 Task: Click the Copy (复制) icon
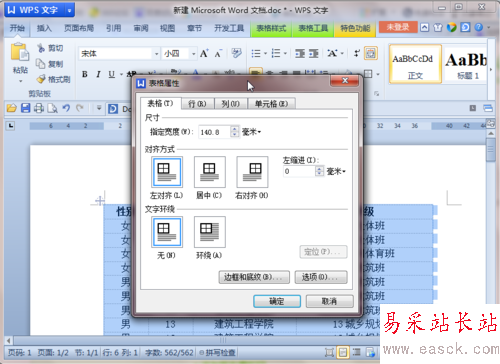coord(41,63)
